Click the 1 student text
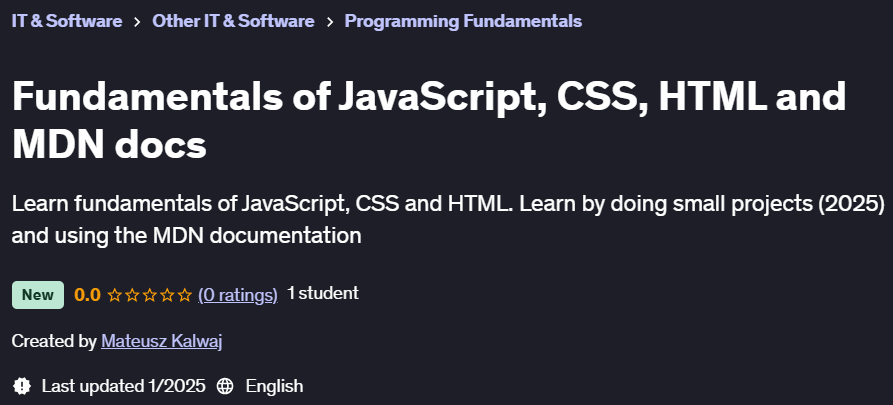 click(322, 294)
